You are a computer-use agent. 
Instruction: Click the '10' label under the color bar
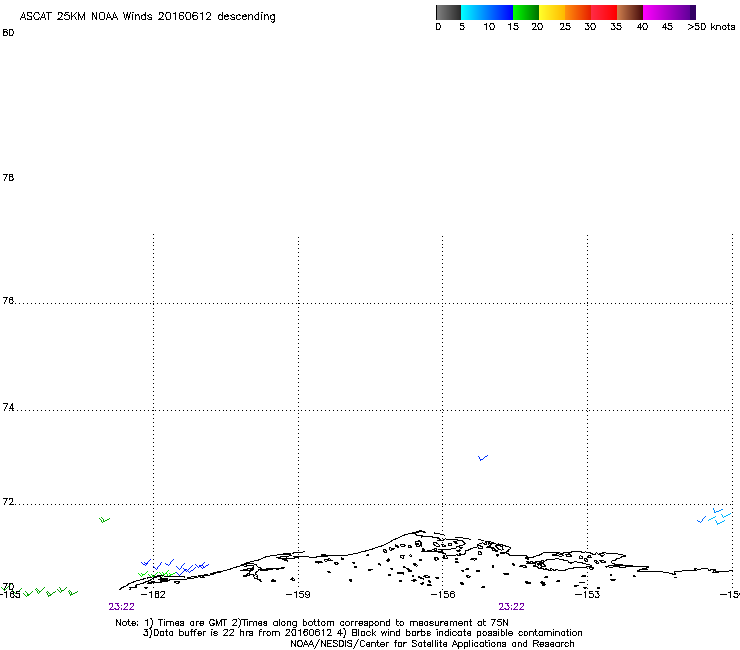tap(489, 27)
